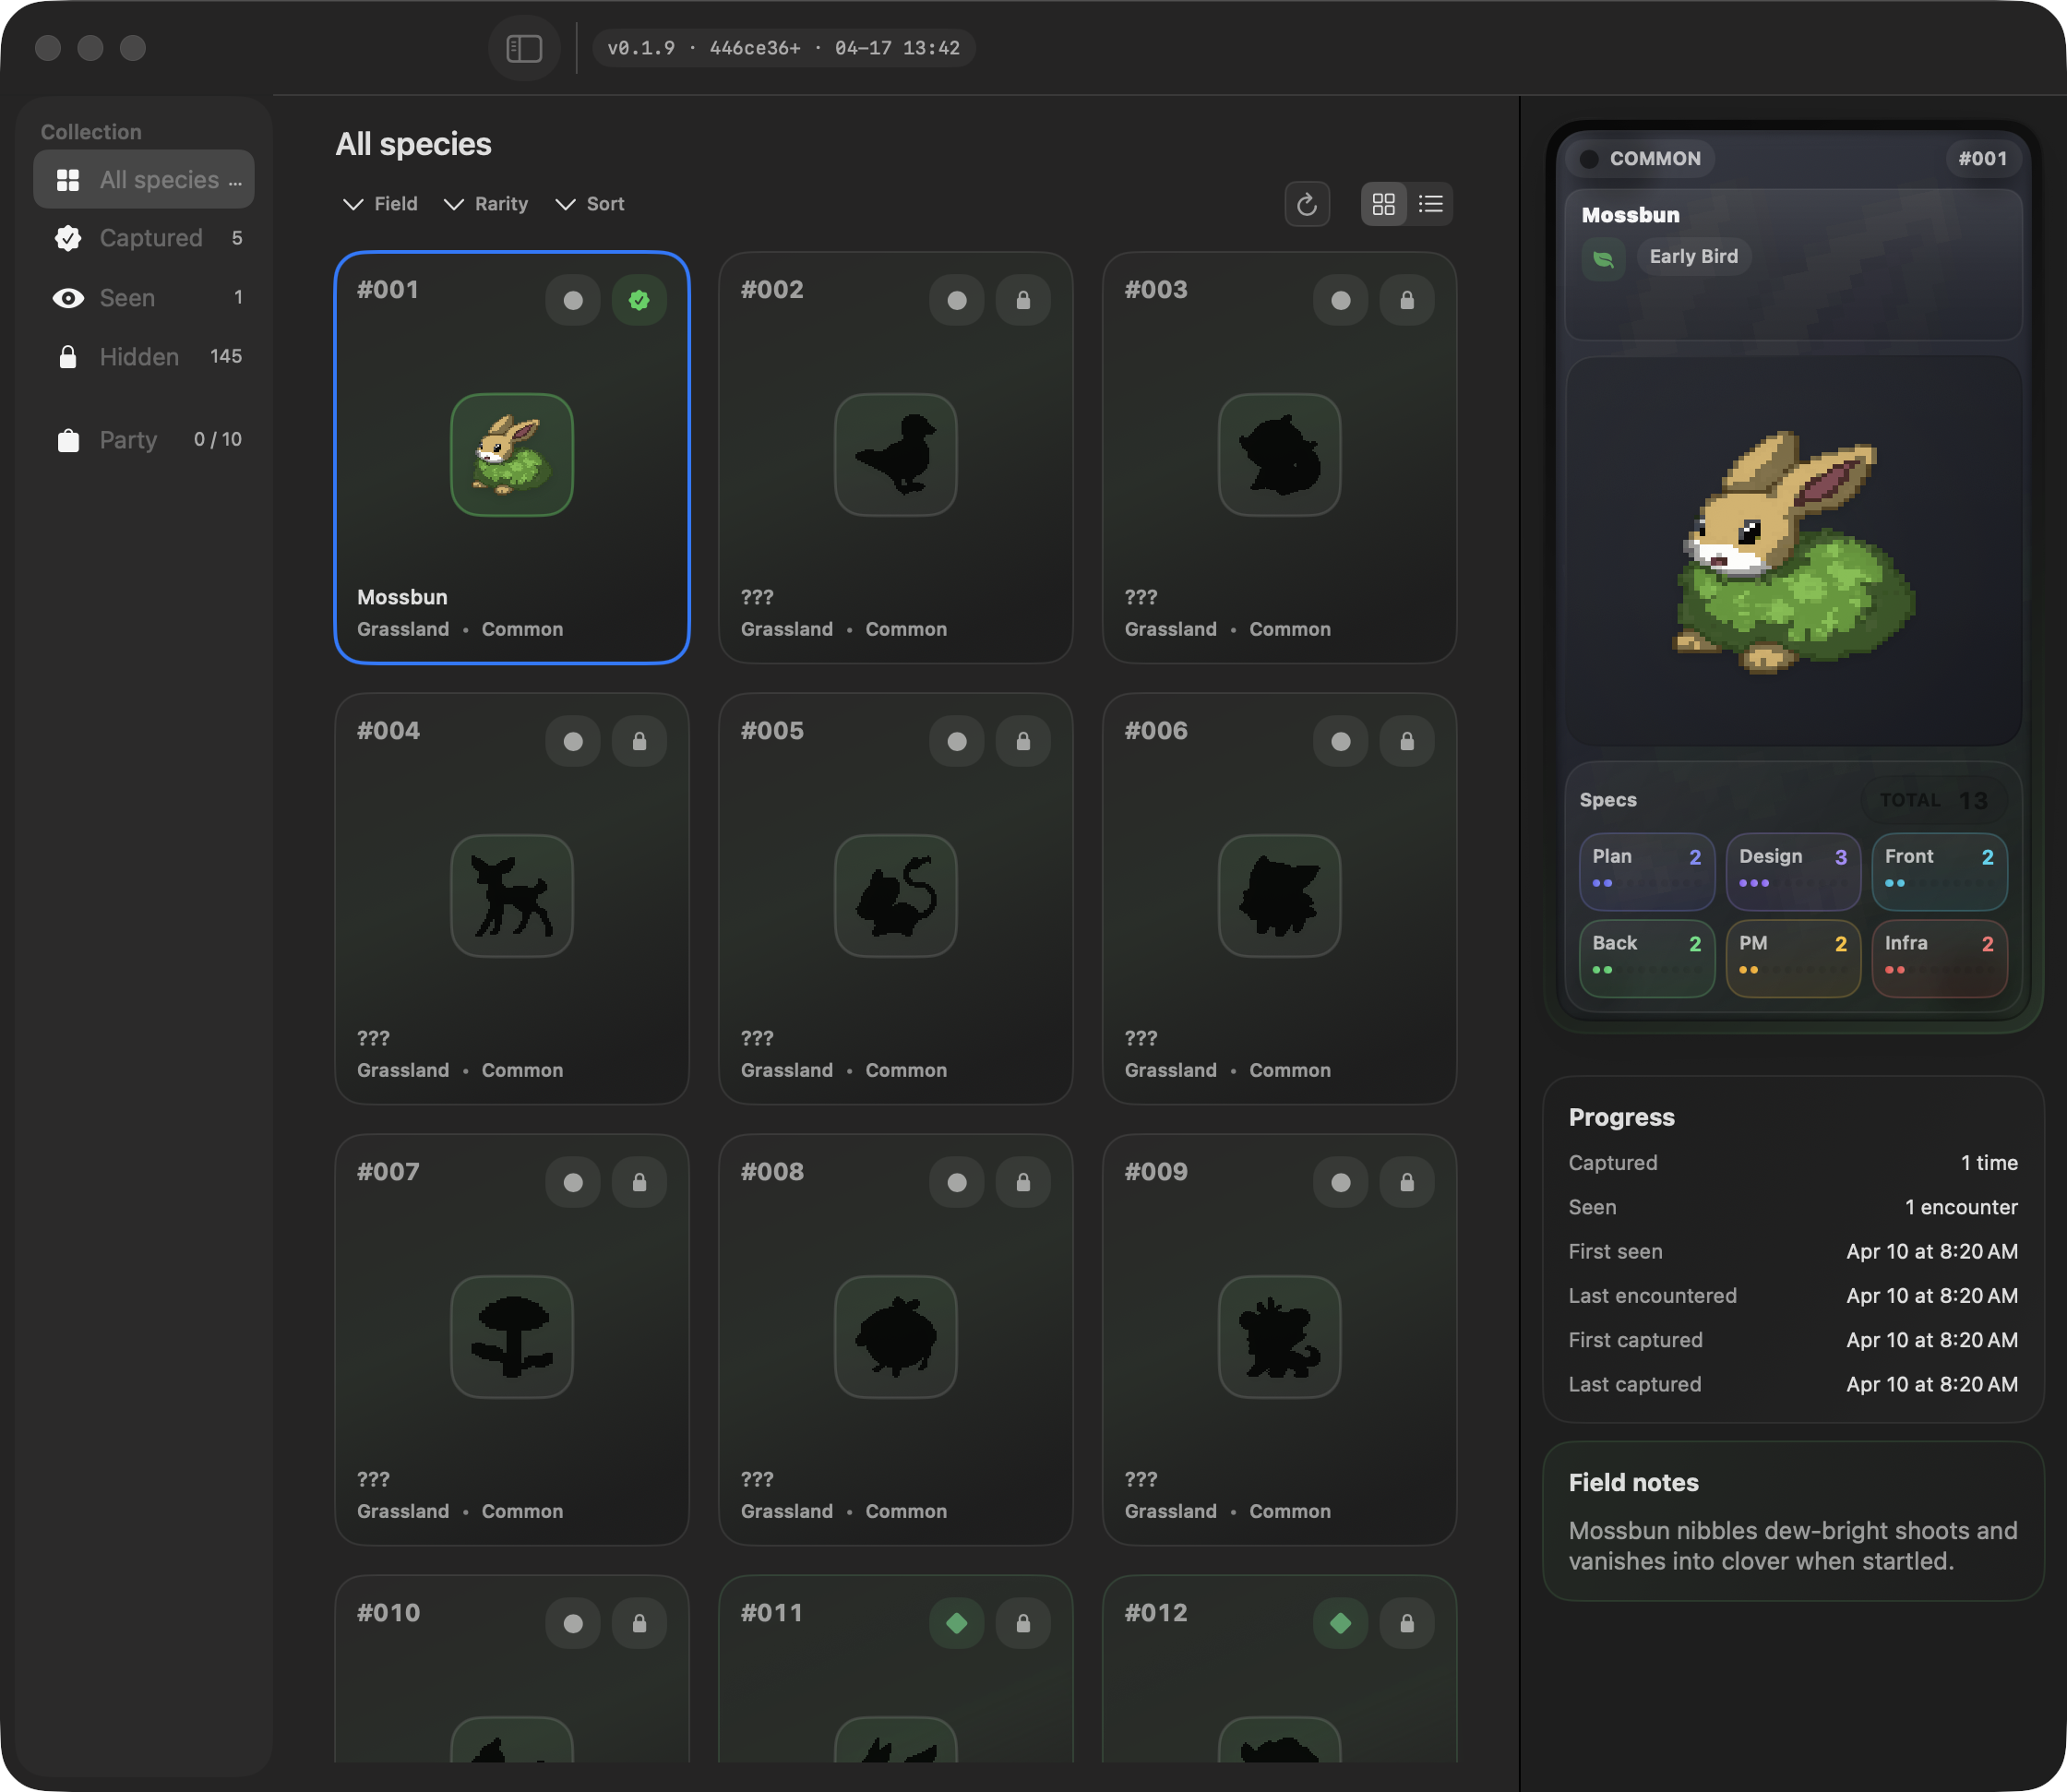The height and width of the screenshot is (1792, 2067).
Task: Click gray rarity dot on card #003
Action: coord(1340,300)
